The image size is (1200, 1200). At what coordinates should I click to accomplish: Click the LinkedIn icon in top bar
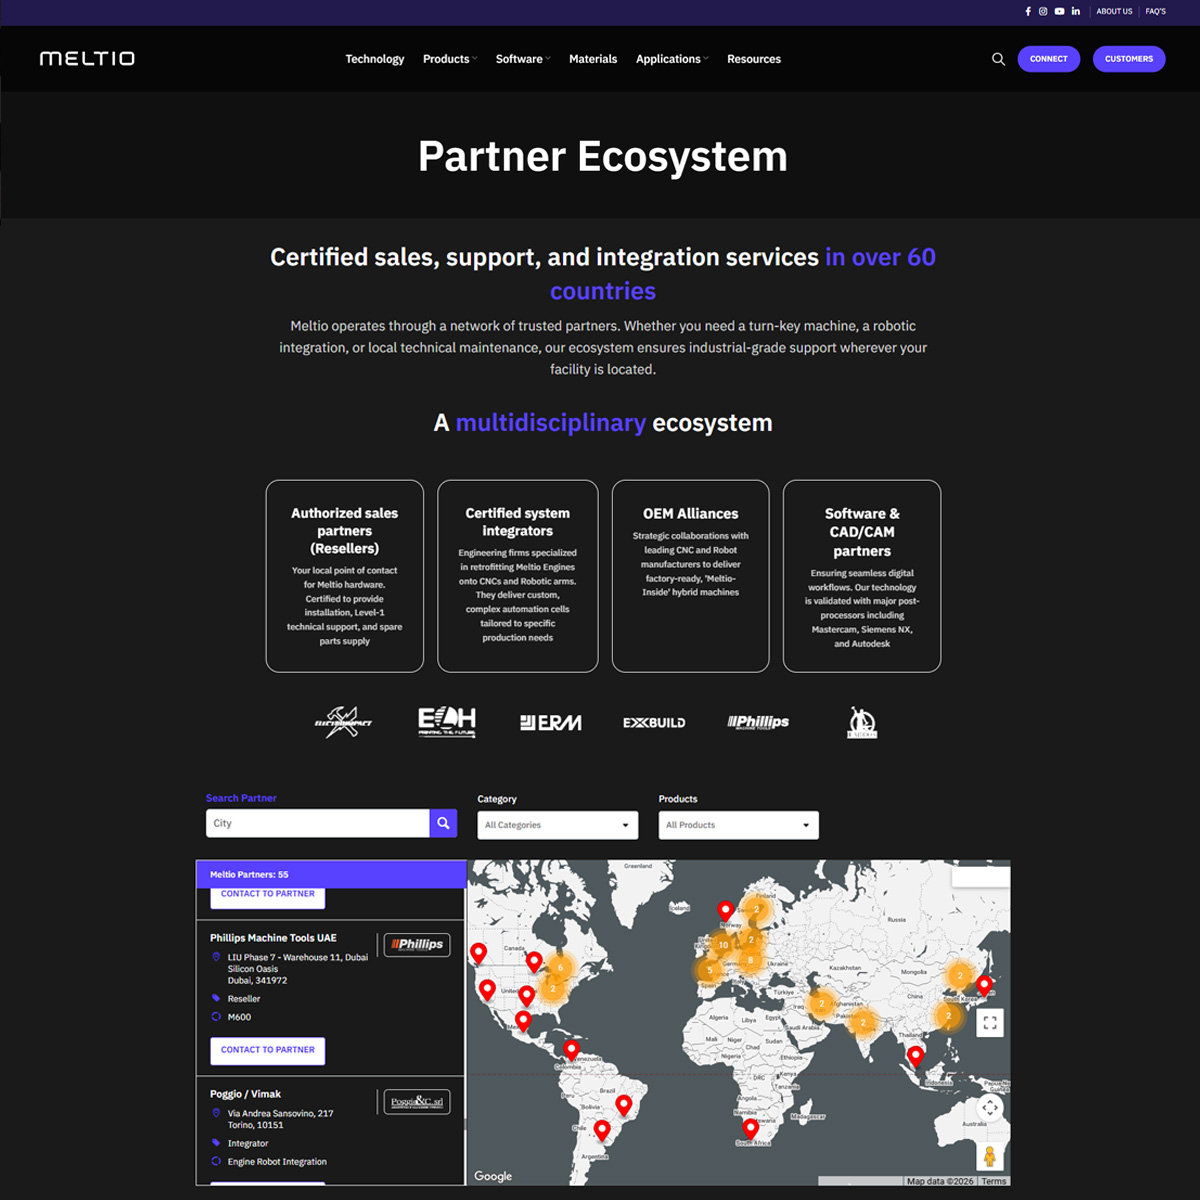pyautogui.click(x=1076, y=12)
